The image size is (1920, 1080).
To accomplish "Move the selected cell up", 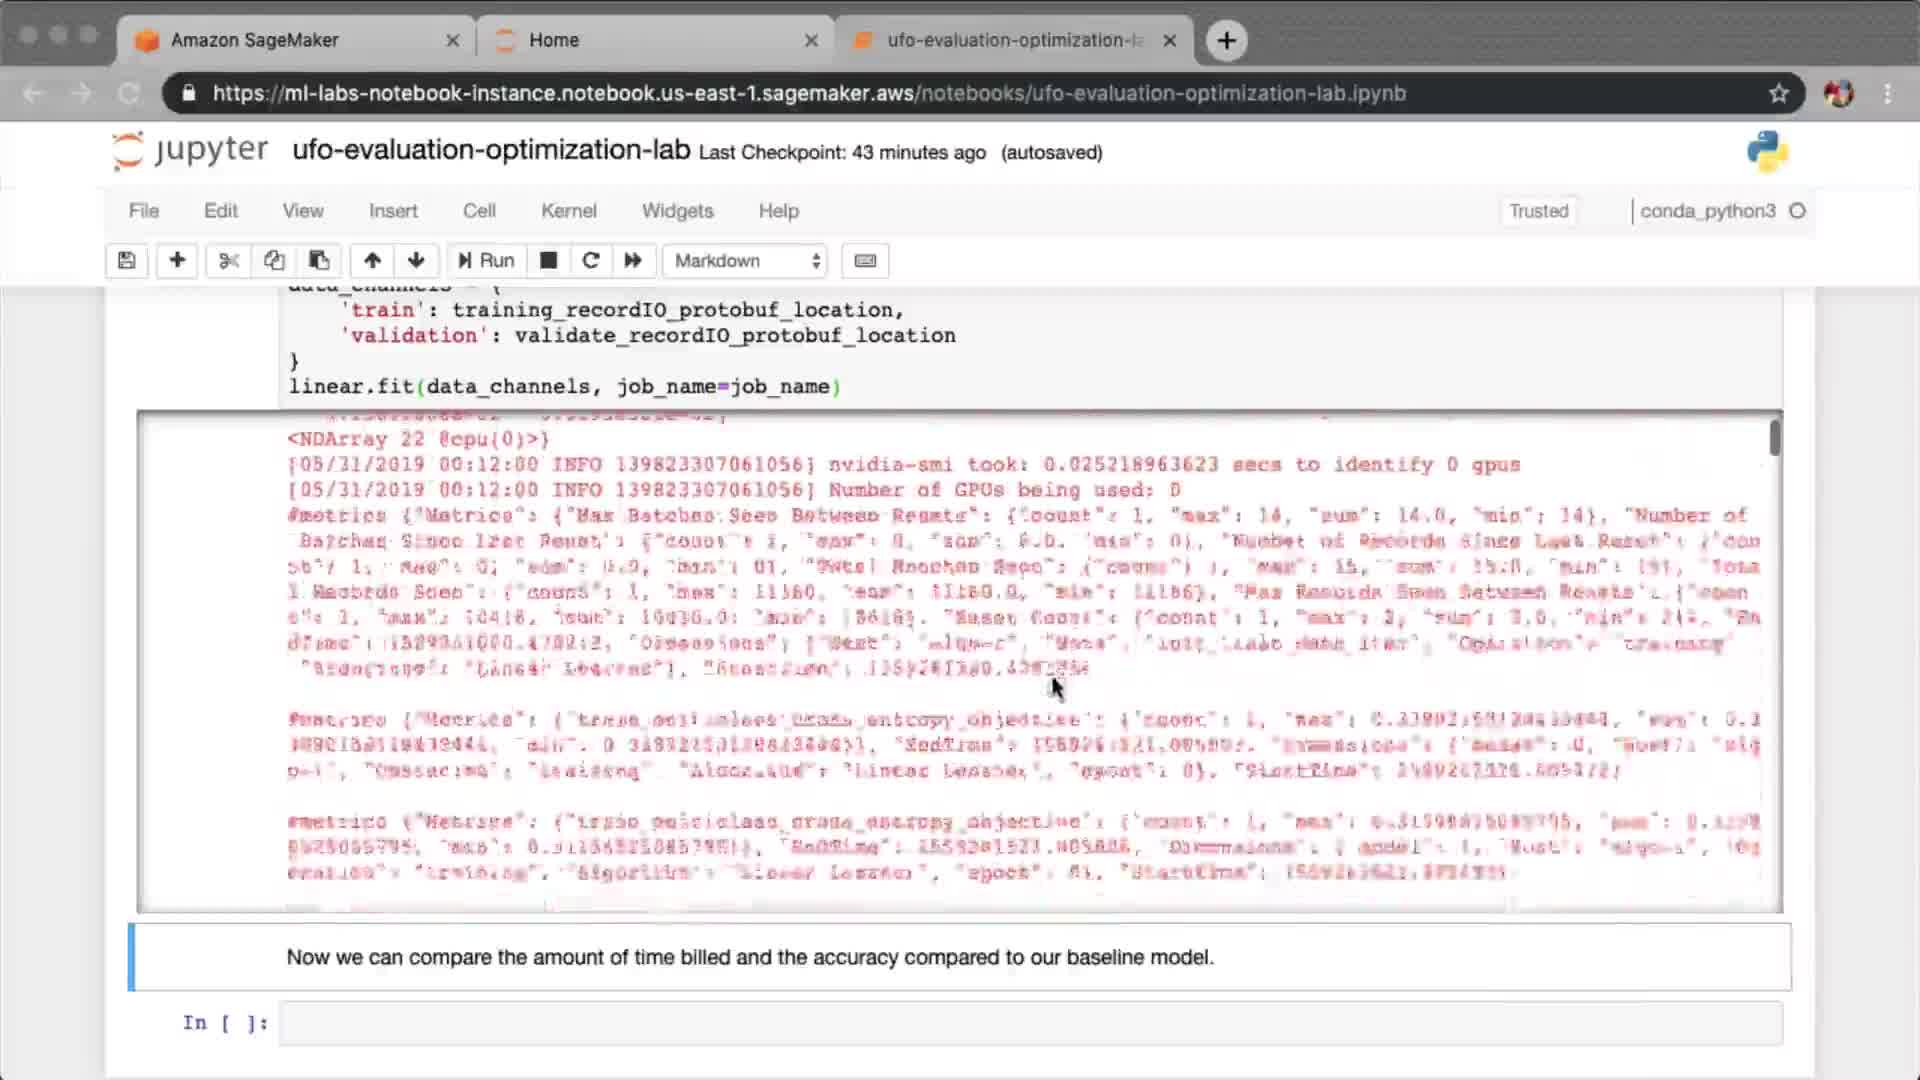I will (x=372, y=261).
